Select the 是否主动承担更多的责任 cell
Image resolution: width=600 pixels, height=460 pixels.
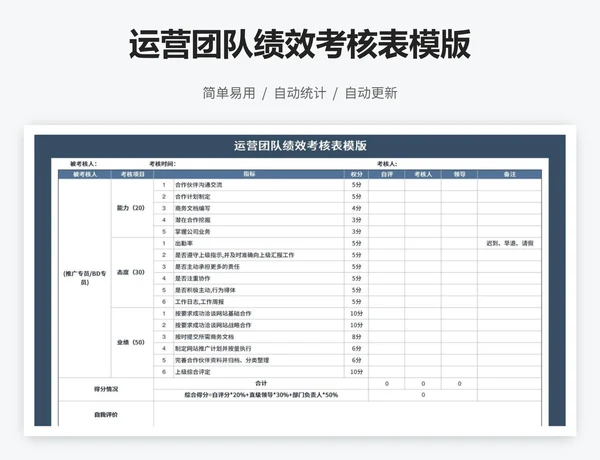pos(259,267)
